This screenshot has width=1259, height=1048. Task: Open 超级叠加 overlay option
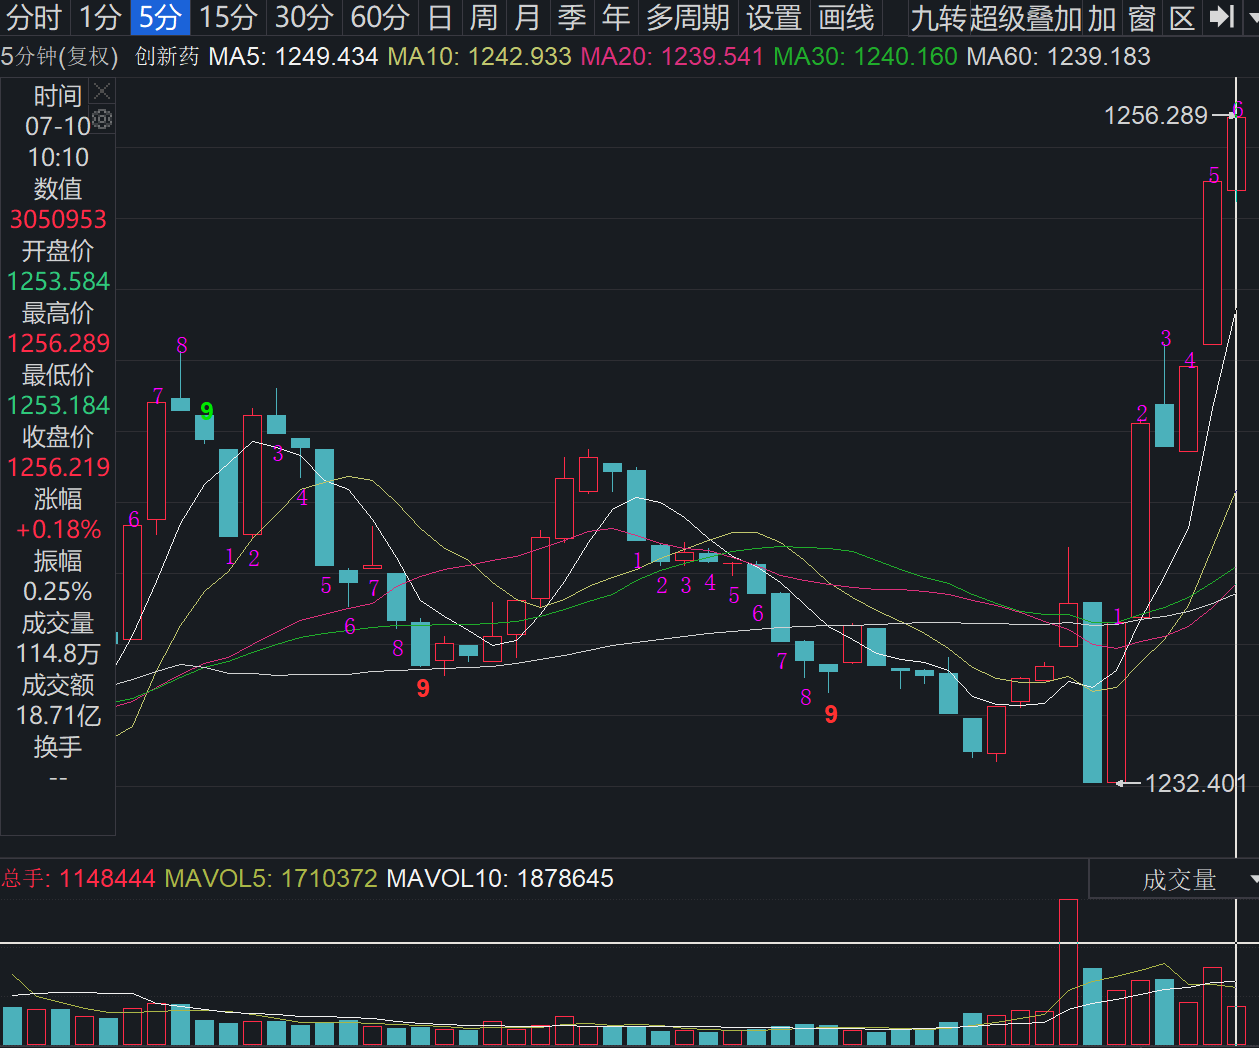point(1026,18)
